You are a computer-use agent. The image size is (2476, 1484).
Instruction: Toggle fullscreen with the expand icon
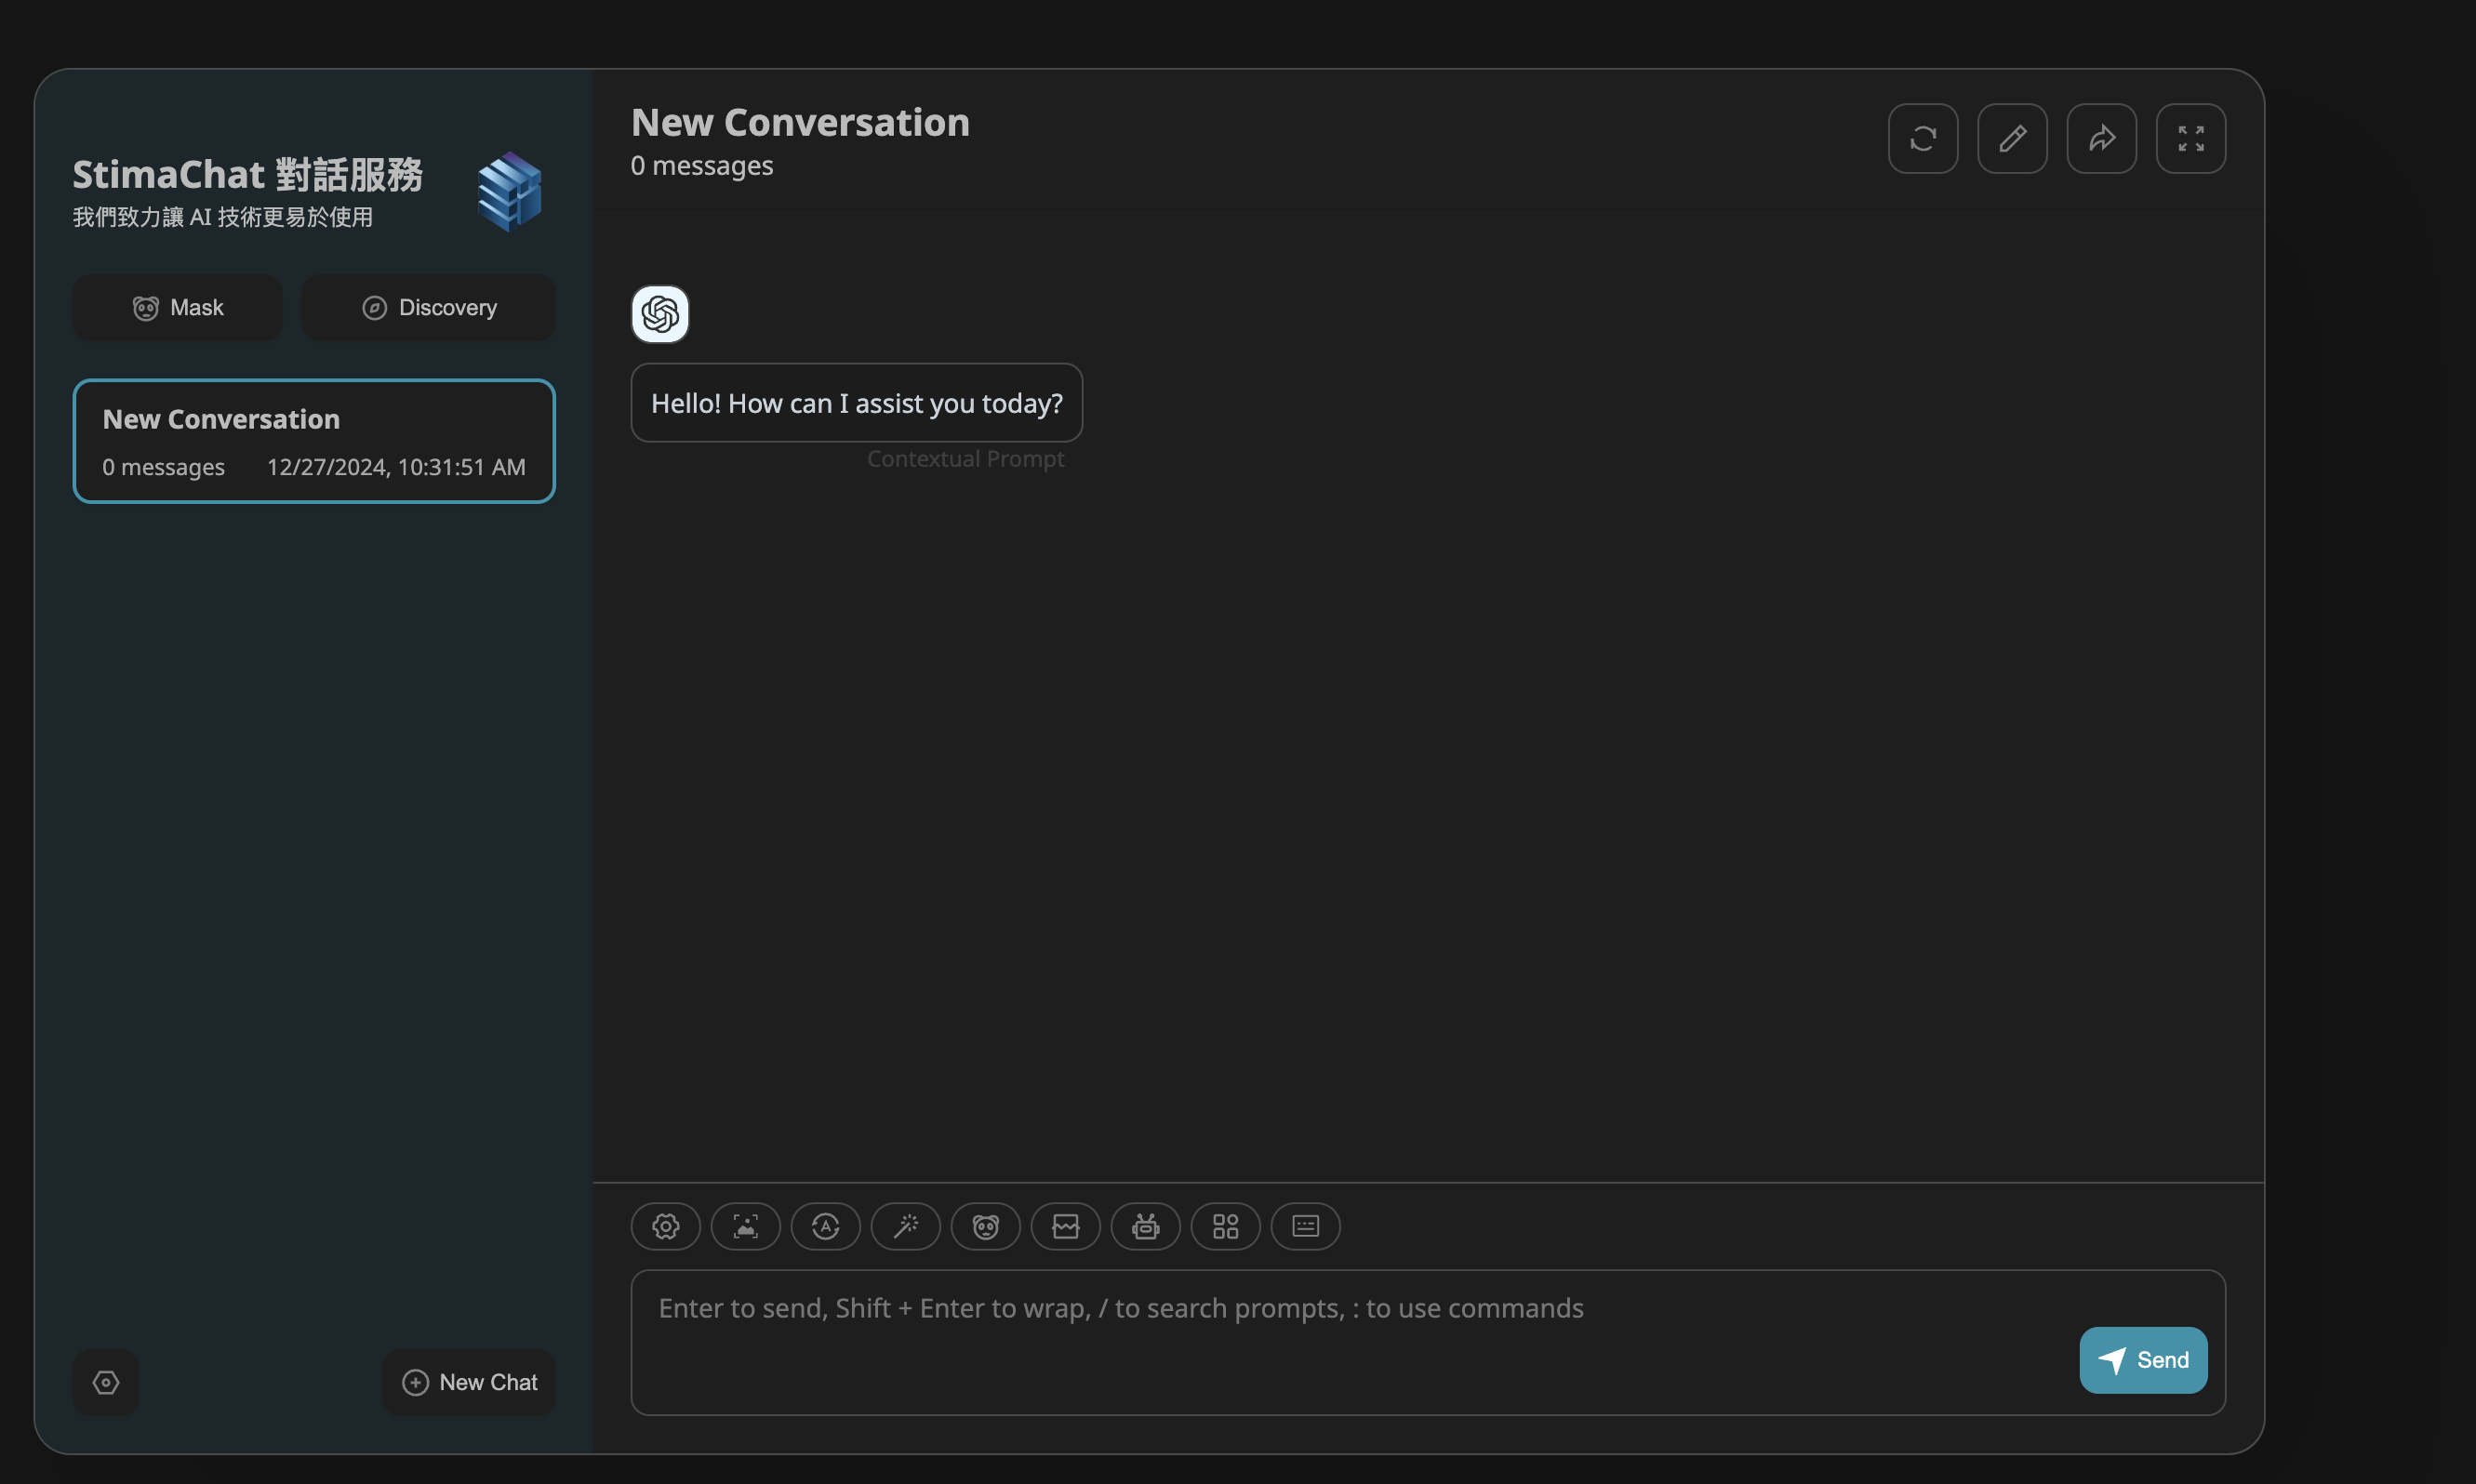2191,138
